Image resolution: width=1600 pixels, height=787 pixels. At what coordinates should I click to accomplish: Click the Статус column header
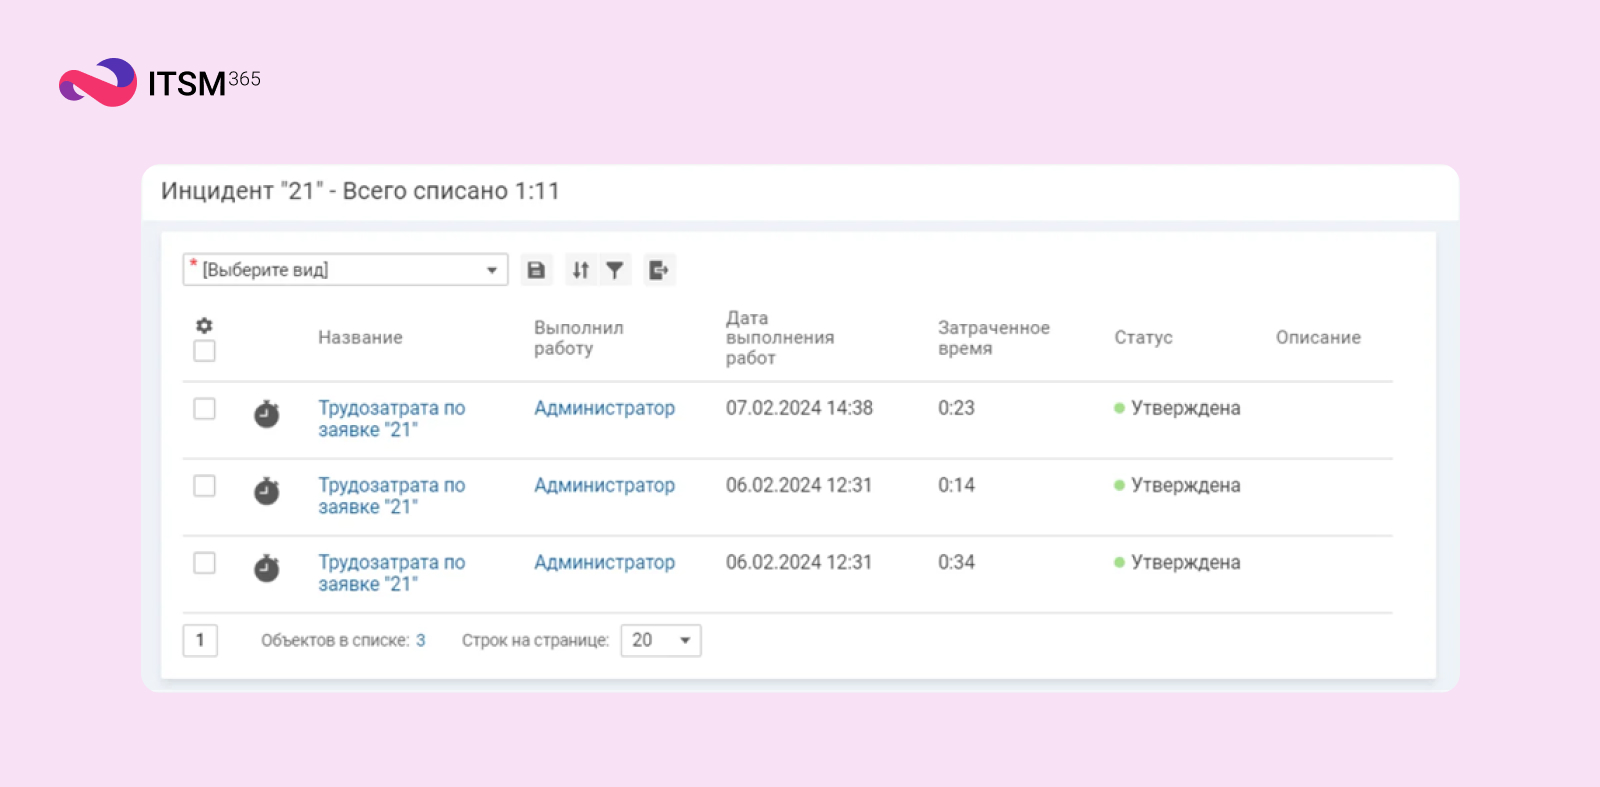point(1143,338)
